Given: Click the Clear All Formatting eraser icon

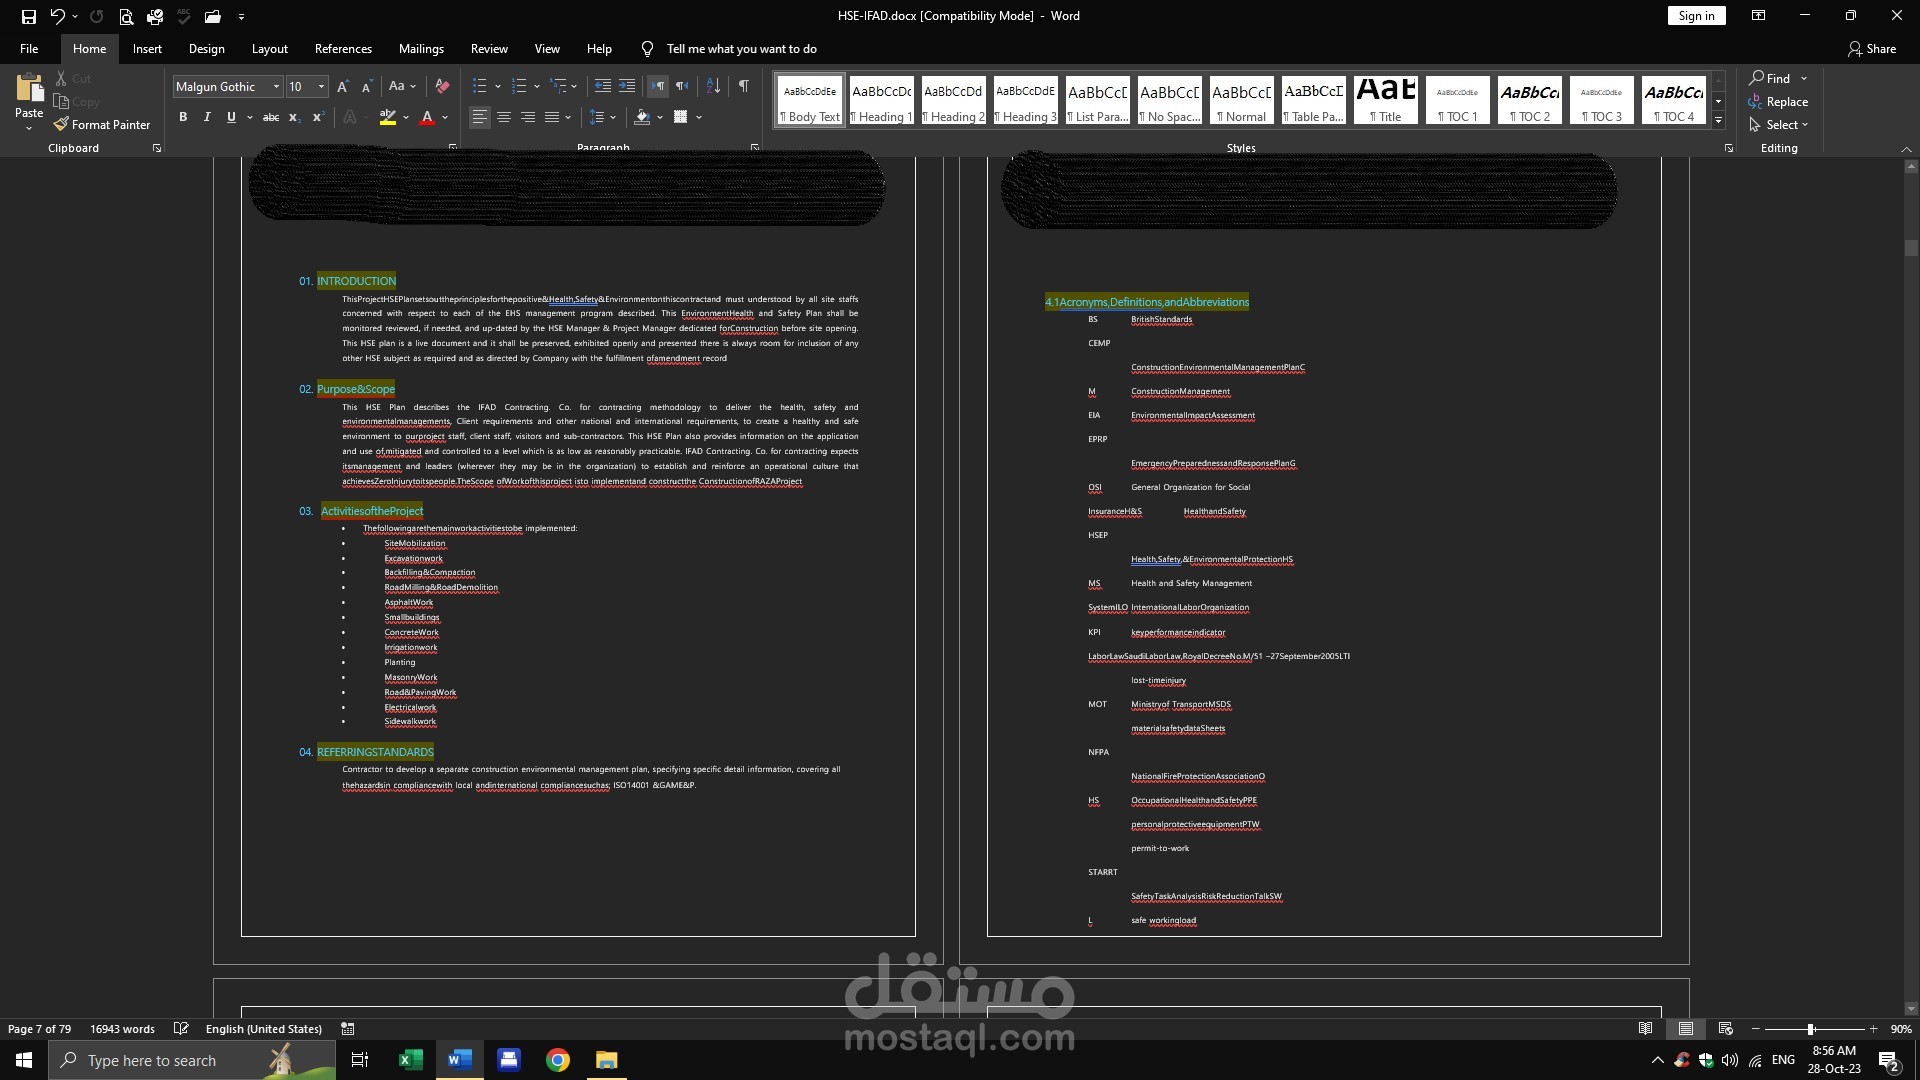Looking at the screenshot, I should coord(442,87).
